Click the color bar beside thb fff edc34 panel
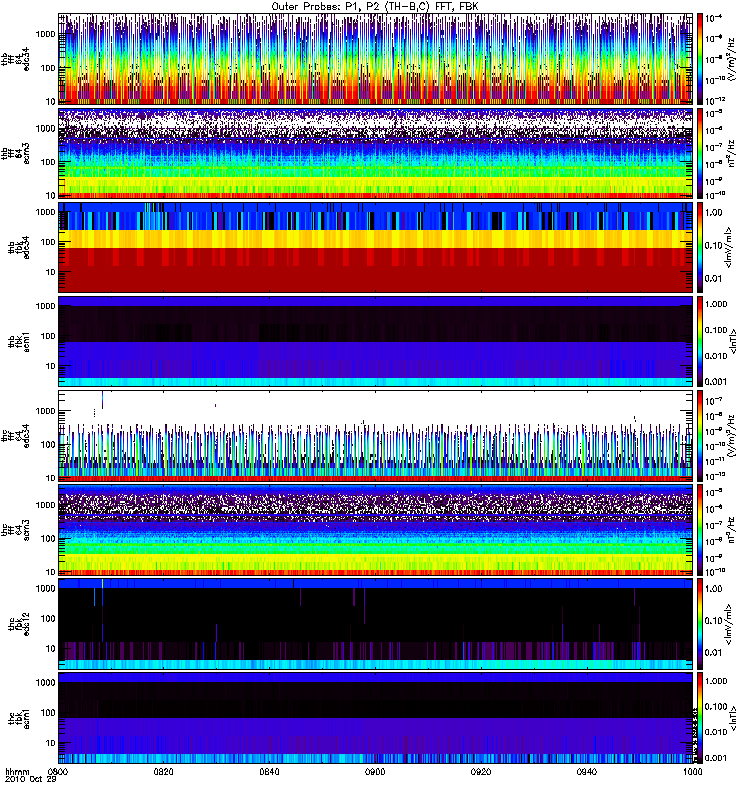The width and height of the screenshot is (750, 800). (700, 59)
